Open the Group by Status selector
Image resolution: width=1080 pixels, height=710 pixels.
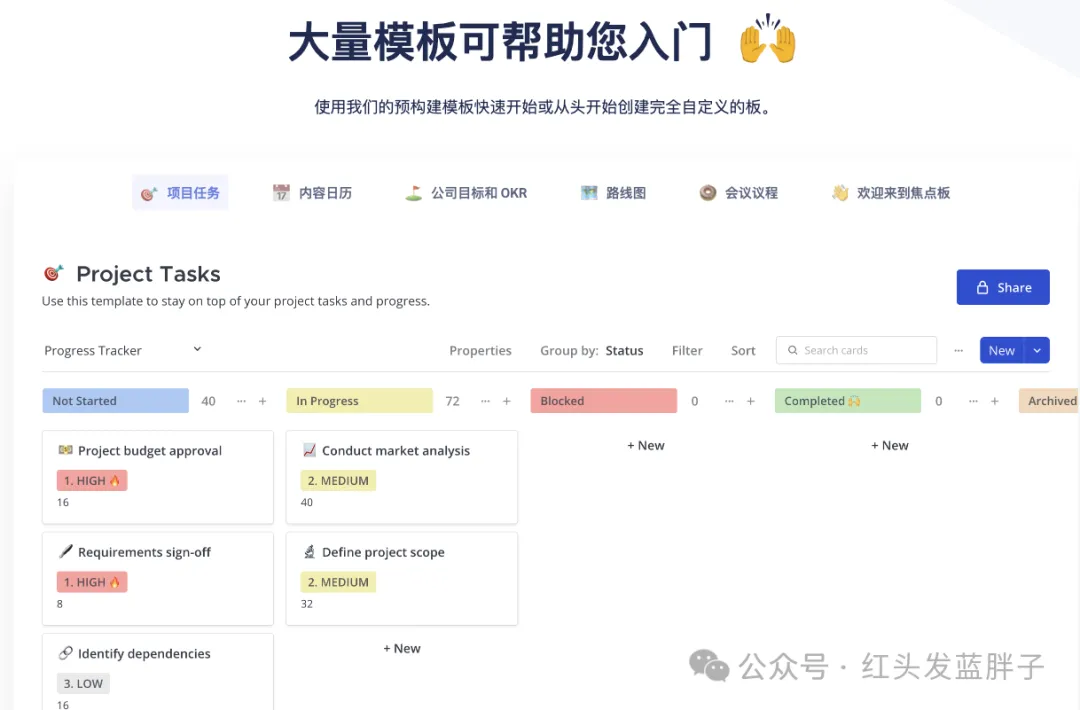point(623,350)
